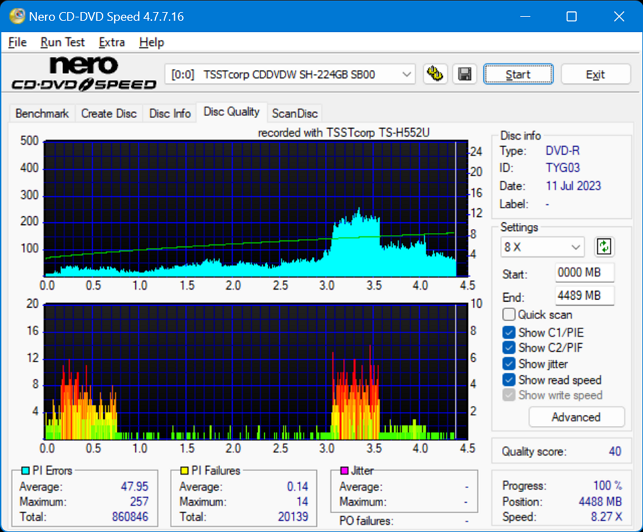Image resolution: width=643 pixels, height=532 pixels.
Task: Click the PI Failures total 20139
Action: (x=293, y=516)
